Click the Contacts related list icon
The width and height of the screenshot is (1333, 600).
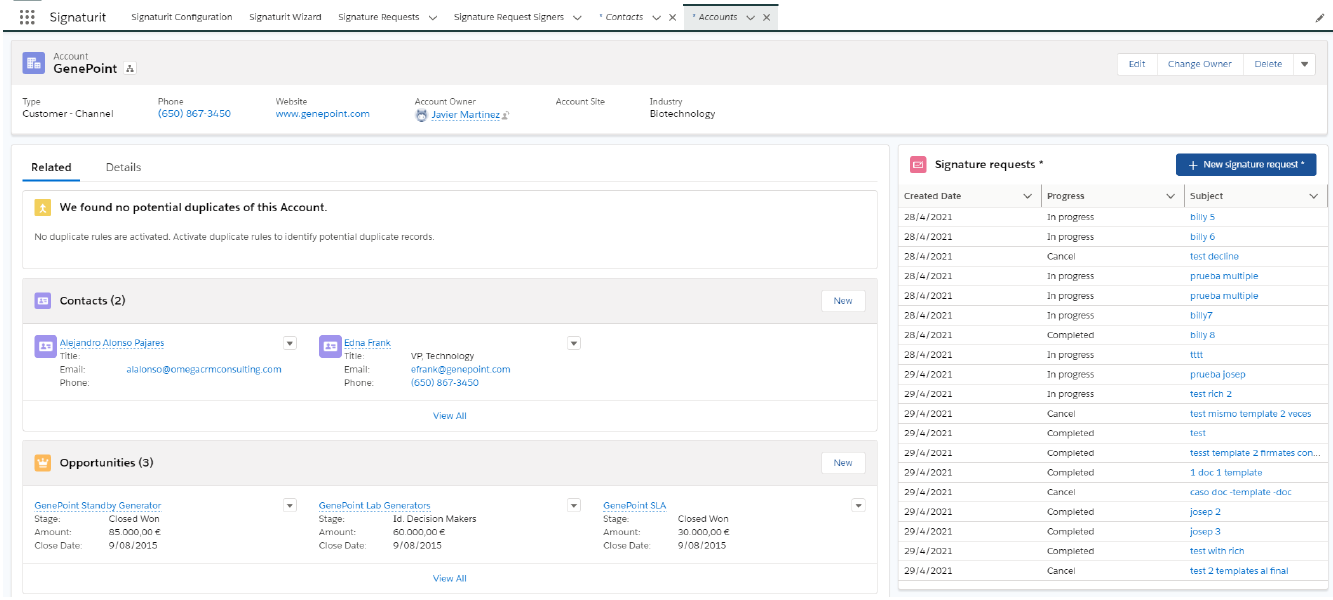point(42,300)
